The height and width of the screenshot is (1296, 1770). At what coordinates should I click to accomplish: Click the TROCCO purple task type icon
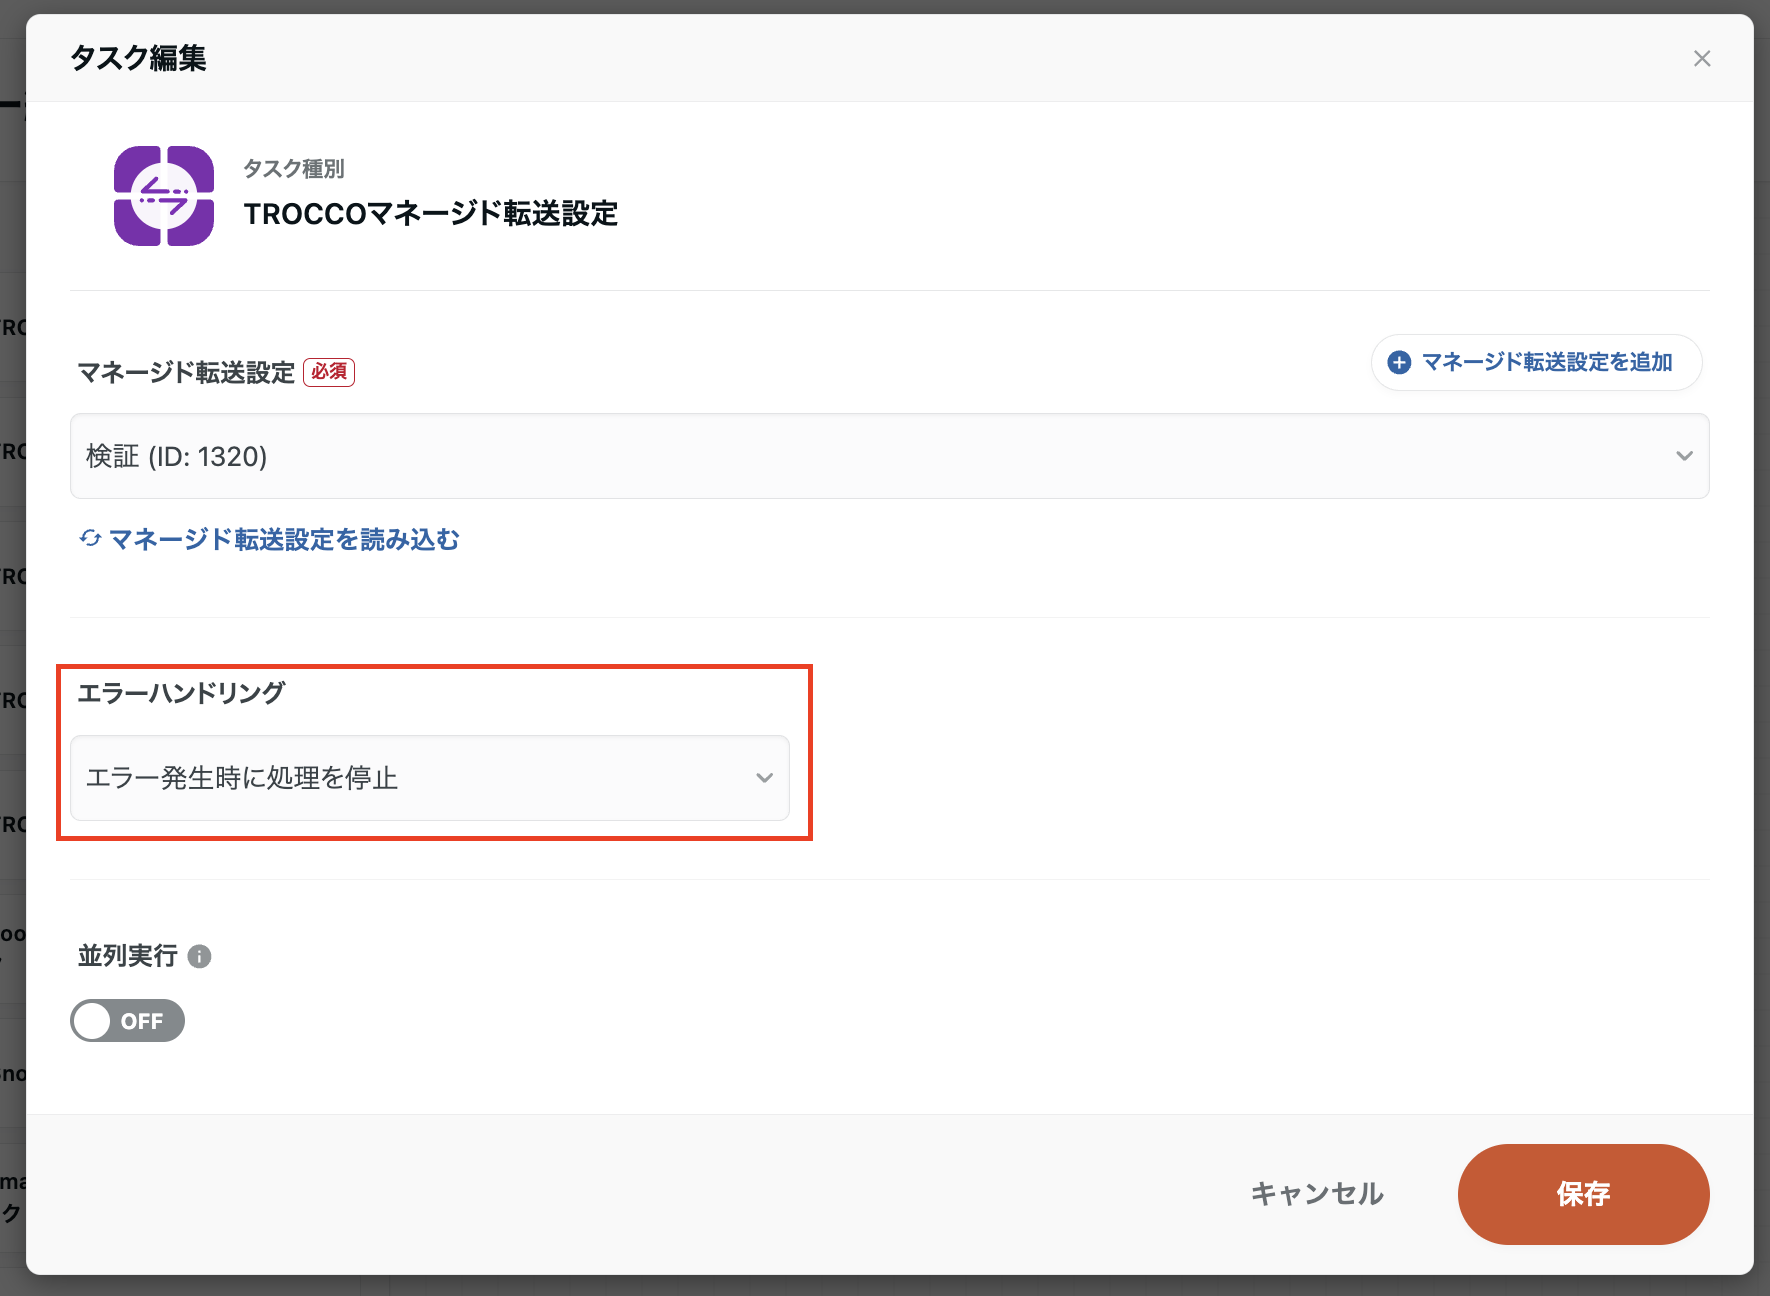(163, 197)
